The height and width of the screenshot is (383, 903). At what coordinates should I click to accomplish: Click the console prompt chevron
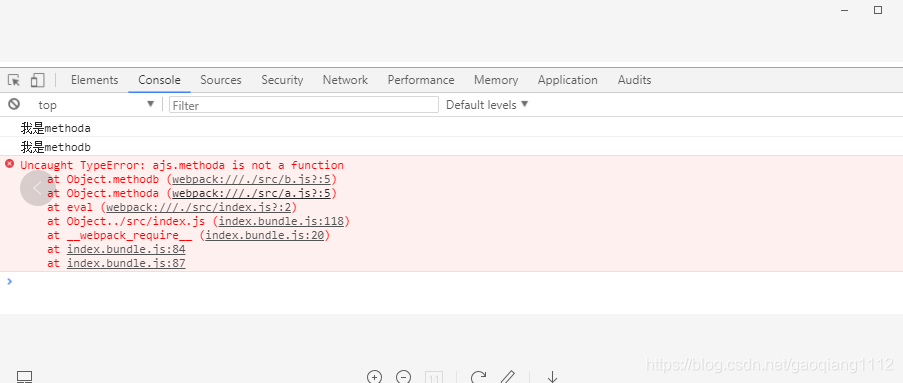coord(9,281)
